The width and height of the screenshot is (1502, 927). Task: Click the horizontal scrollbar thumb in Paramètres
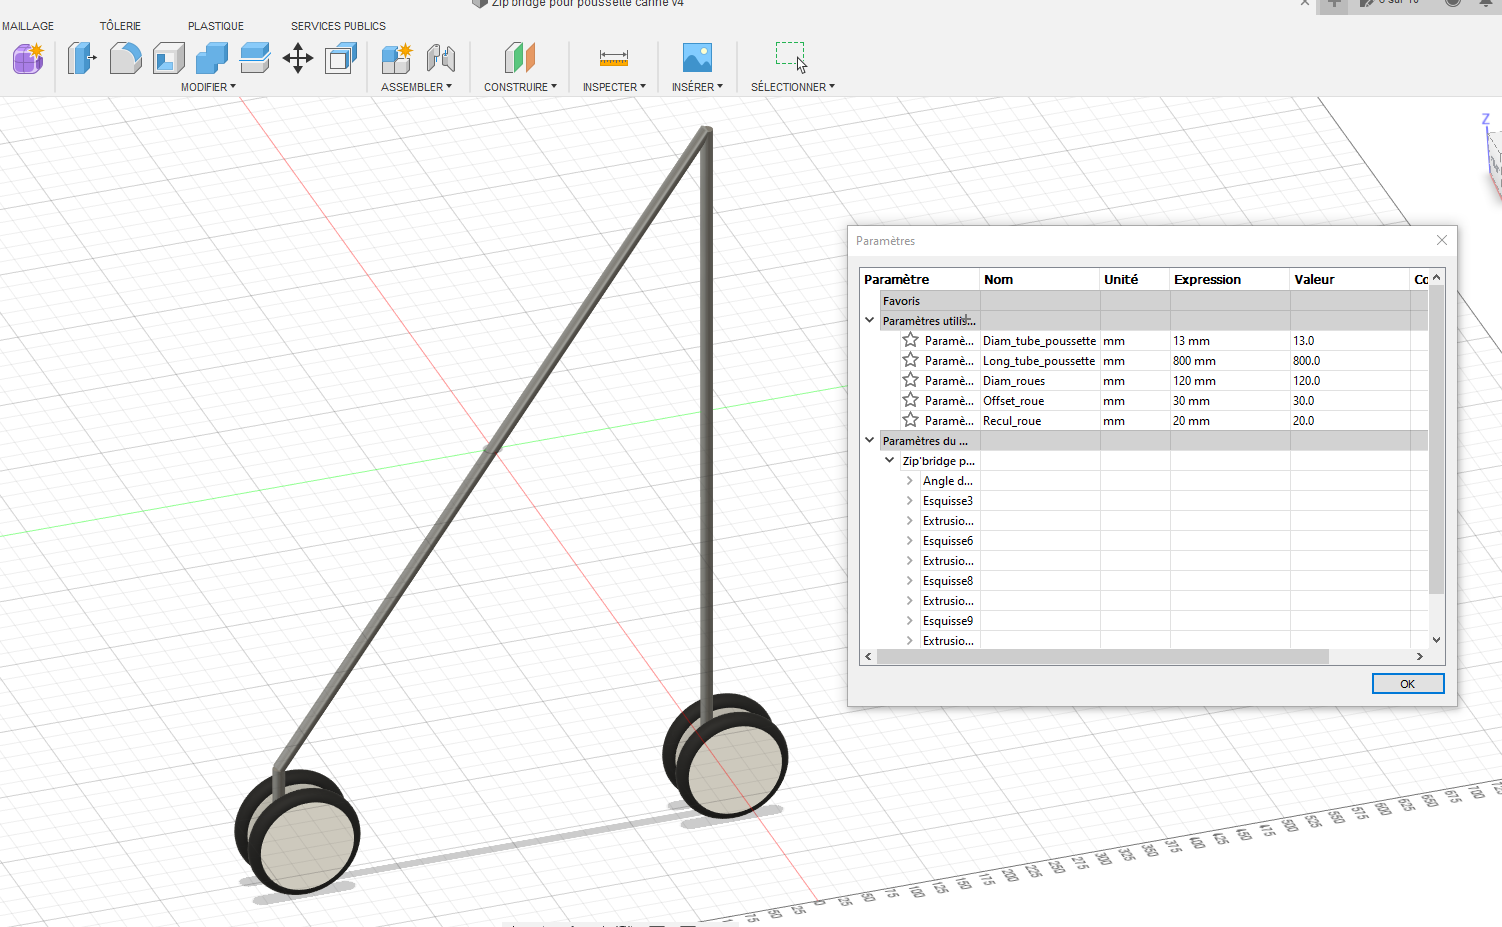coord(1102,656)
